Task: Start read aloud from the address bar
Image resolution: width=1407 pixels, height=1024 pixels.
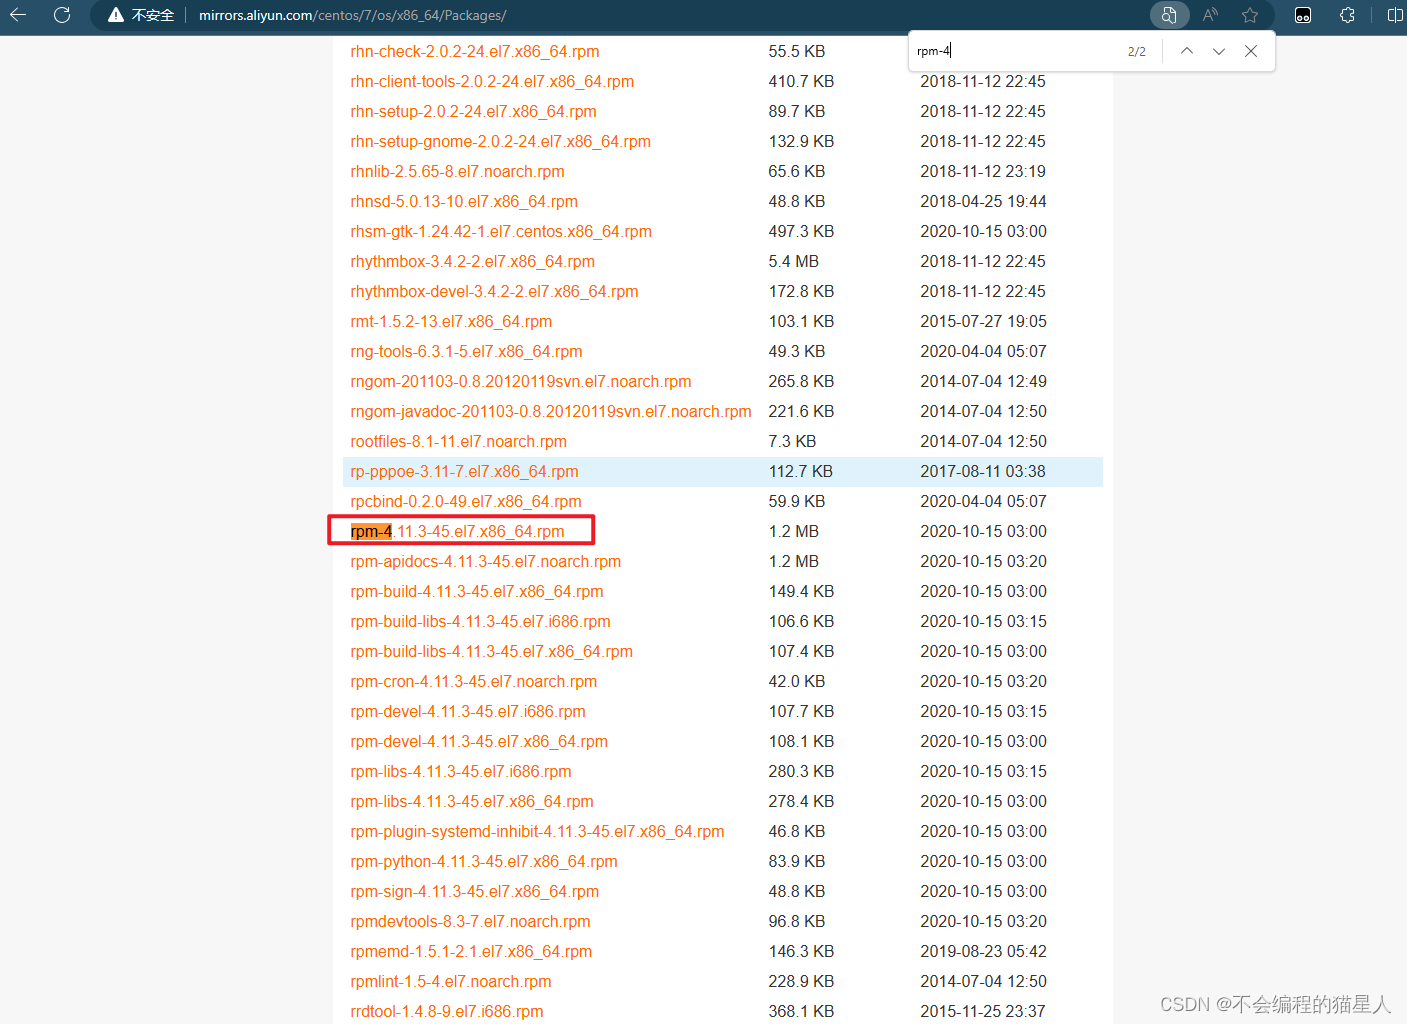Action: [1210, 15]
